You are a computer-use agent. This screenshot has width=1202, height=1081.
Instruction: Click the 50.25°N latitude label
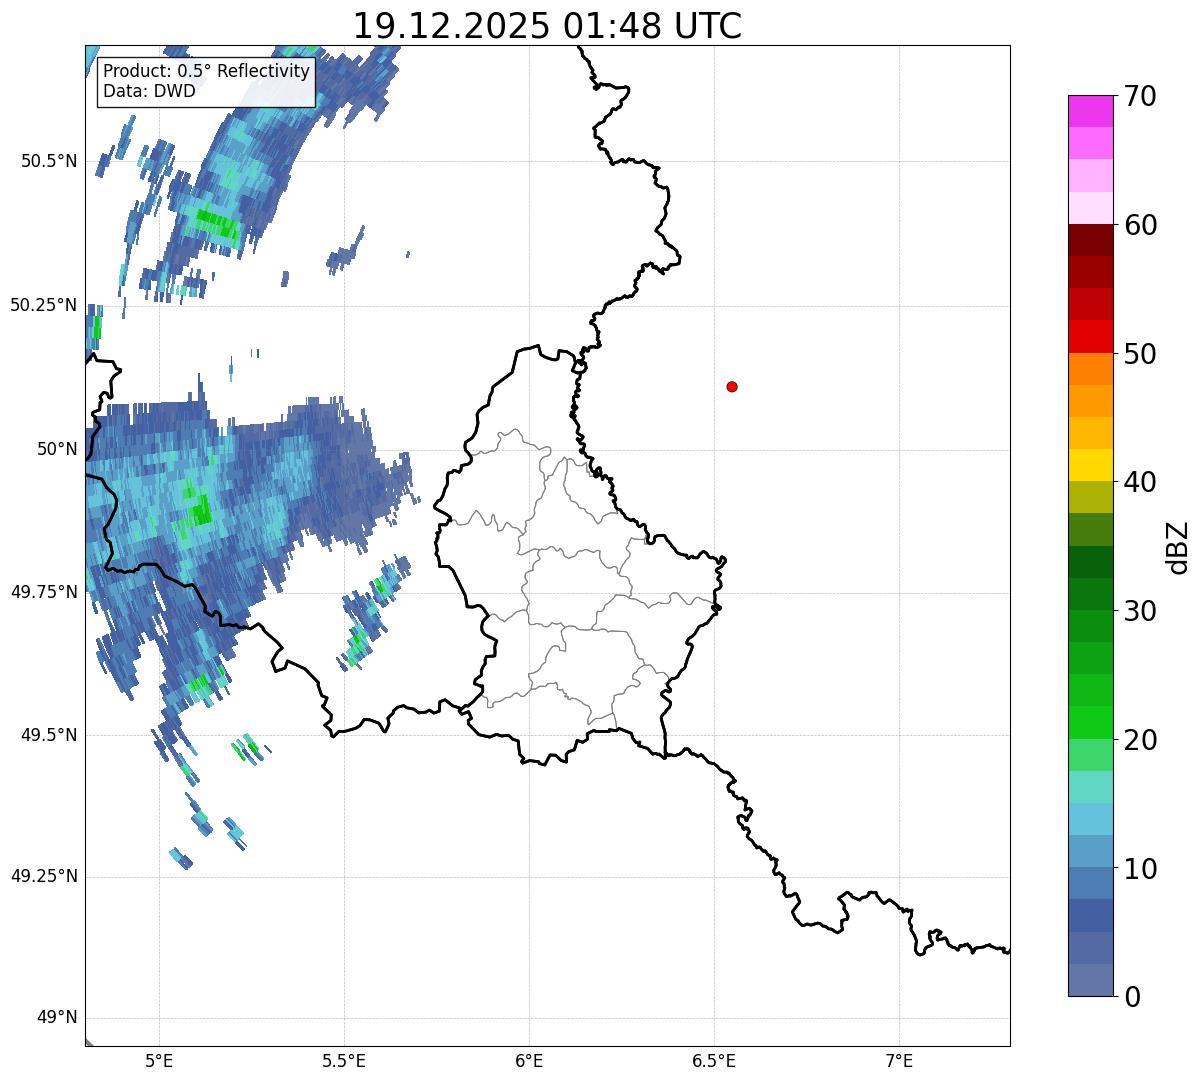(x=44, y=305)
